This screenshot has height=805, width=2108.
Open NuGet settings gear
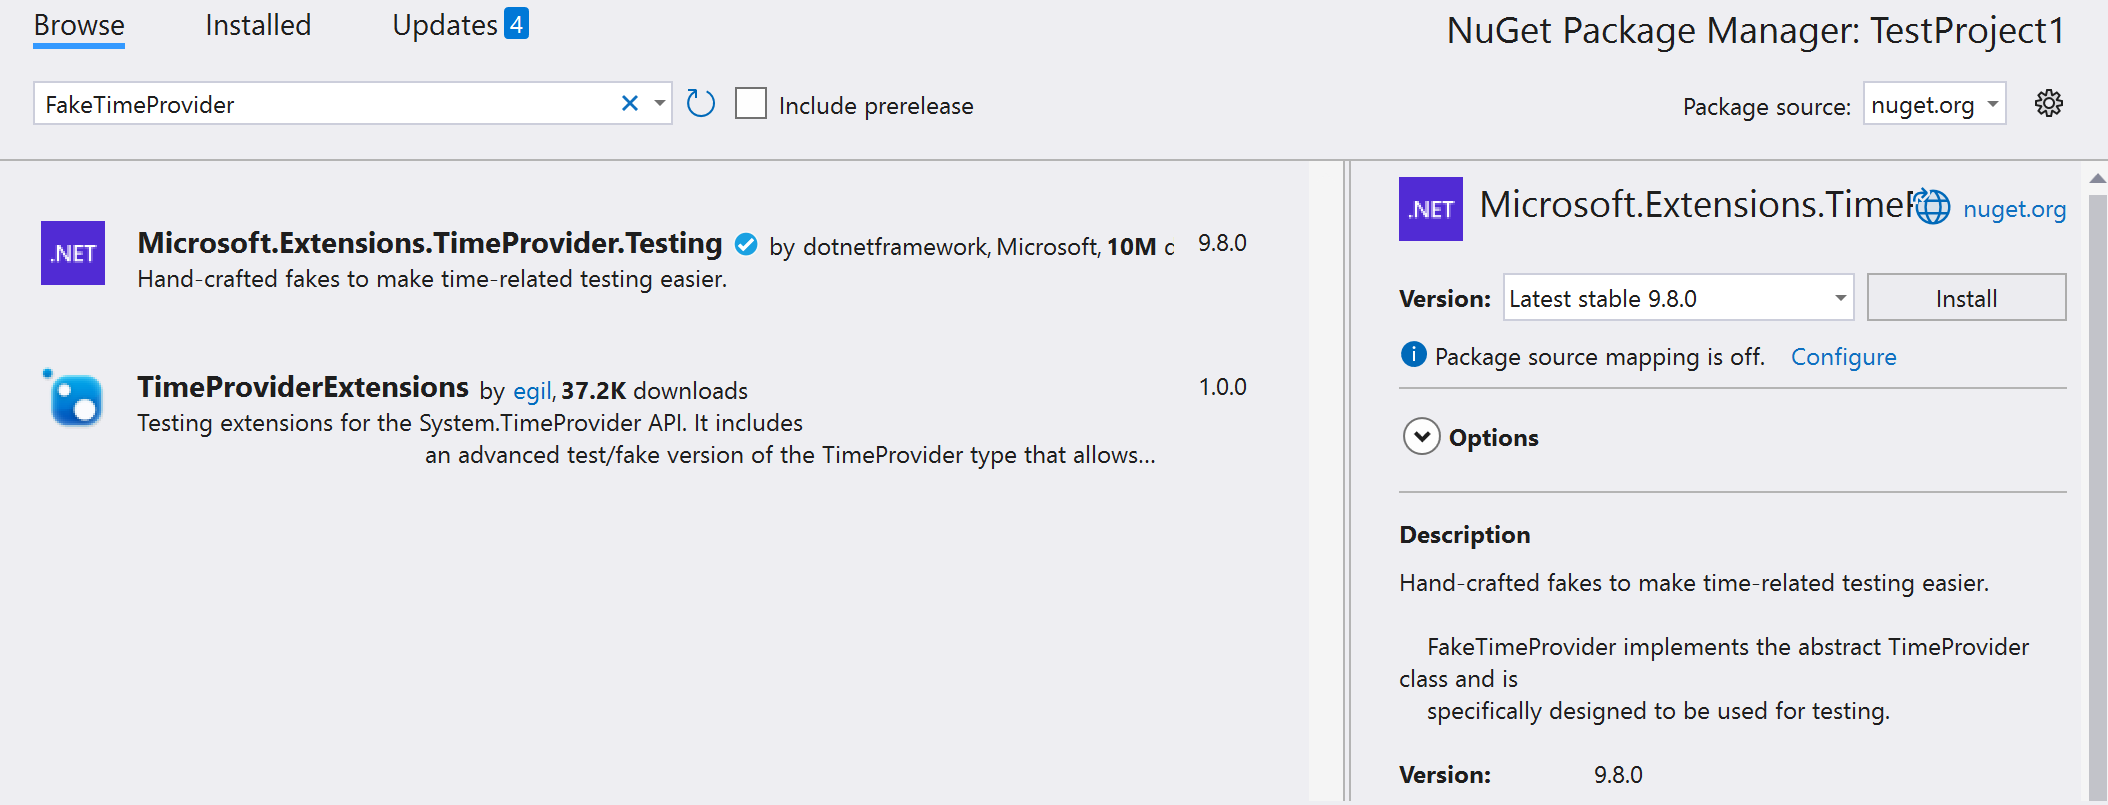click(2049, 103)
